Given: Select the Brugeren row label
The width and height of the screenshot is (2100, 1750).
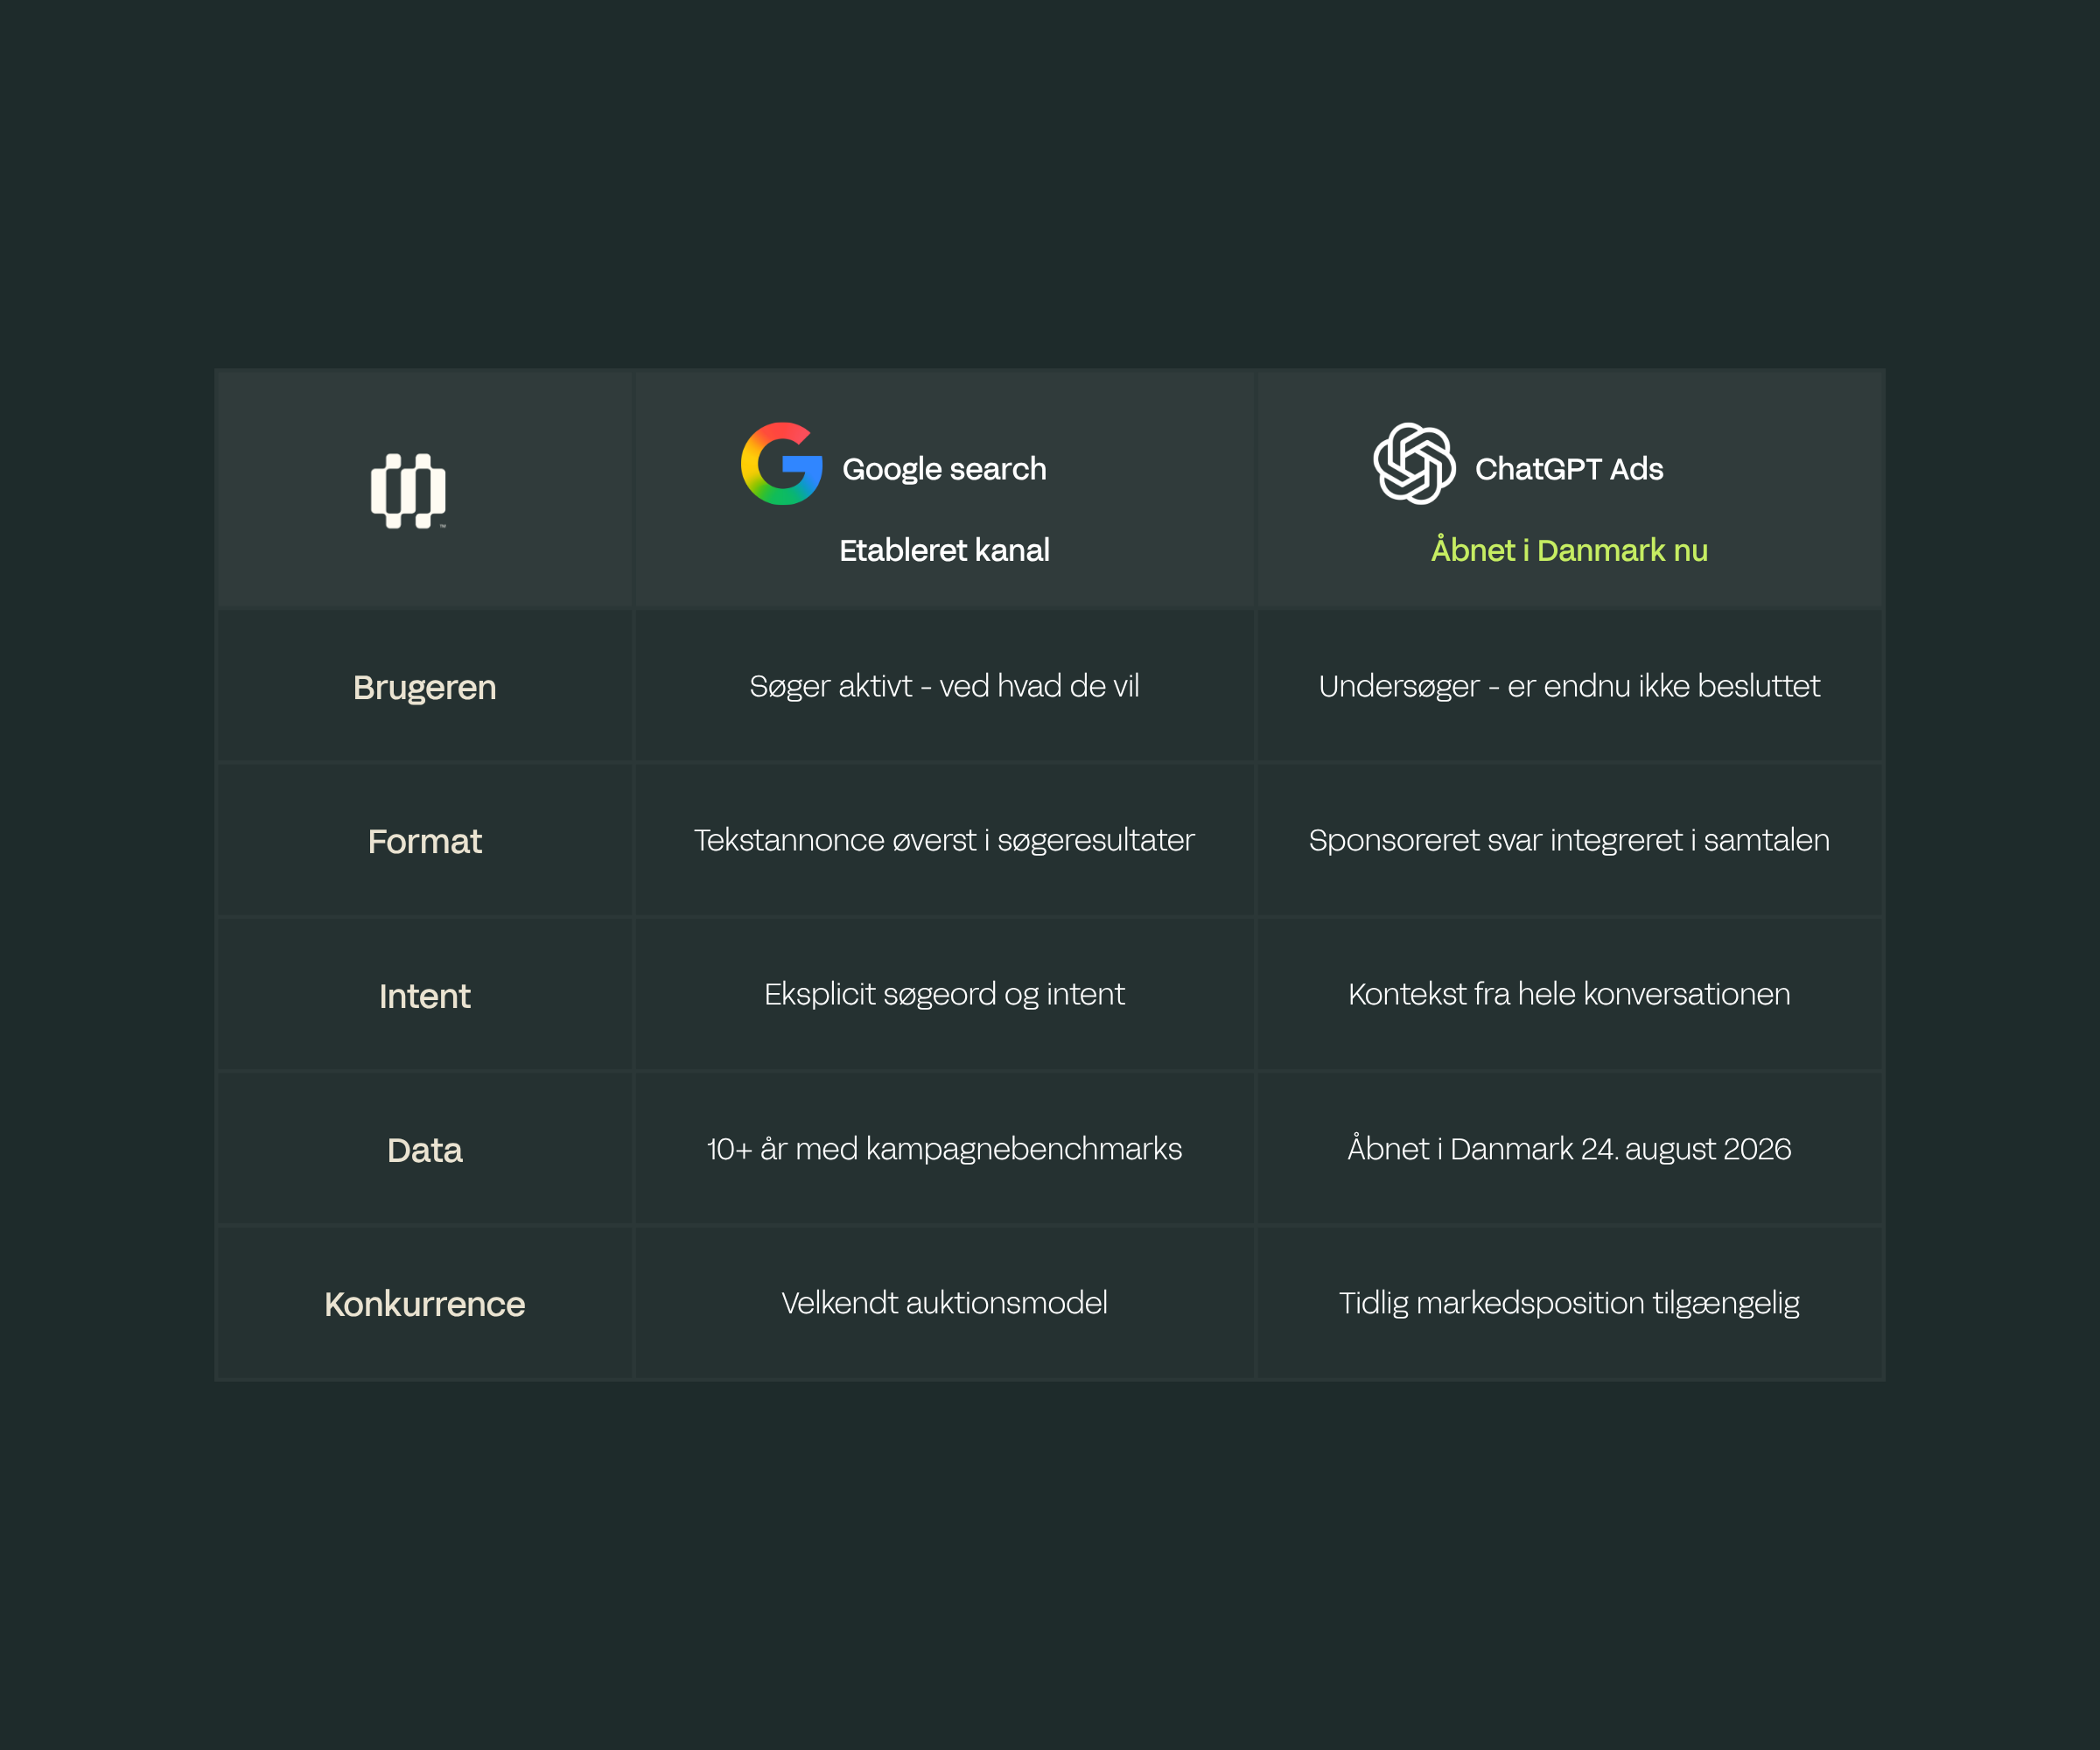Looking at the screenshot, I should (424, 688).
